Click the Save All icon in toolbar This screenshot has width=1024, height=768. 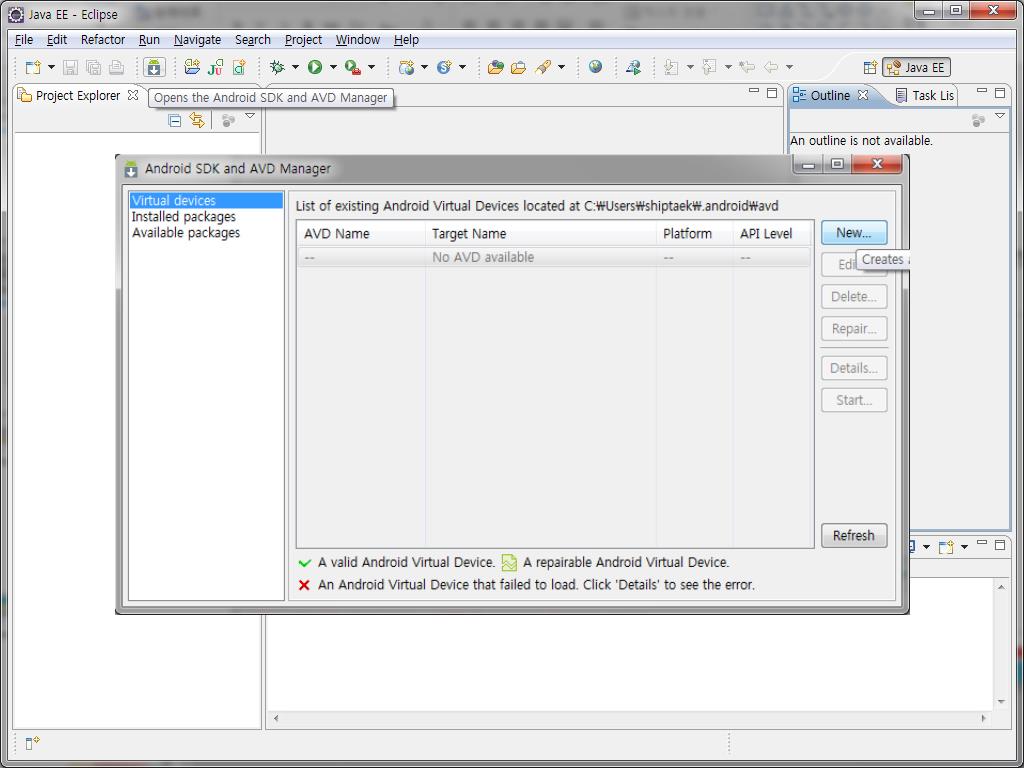[x=93, y=67]
